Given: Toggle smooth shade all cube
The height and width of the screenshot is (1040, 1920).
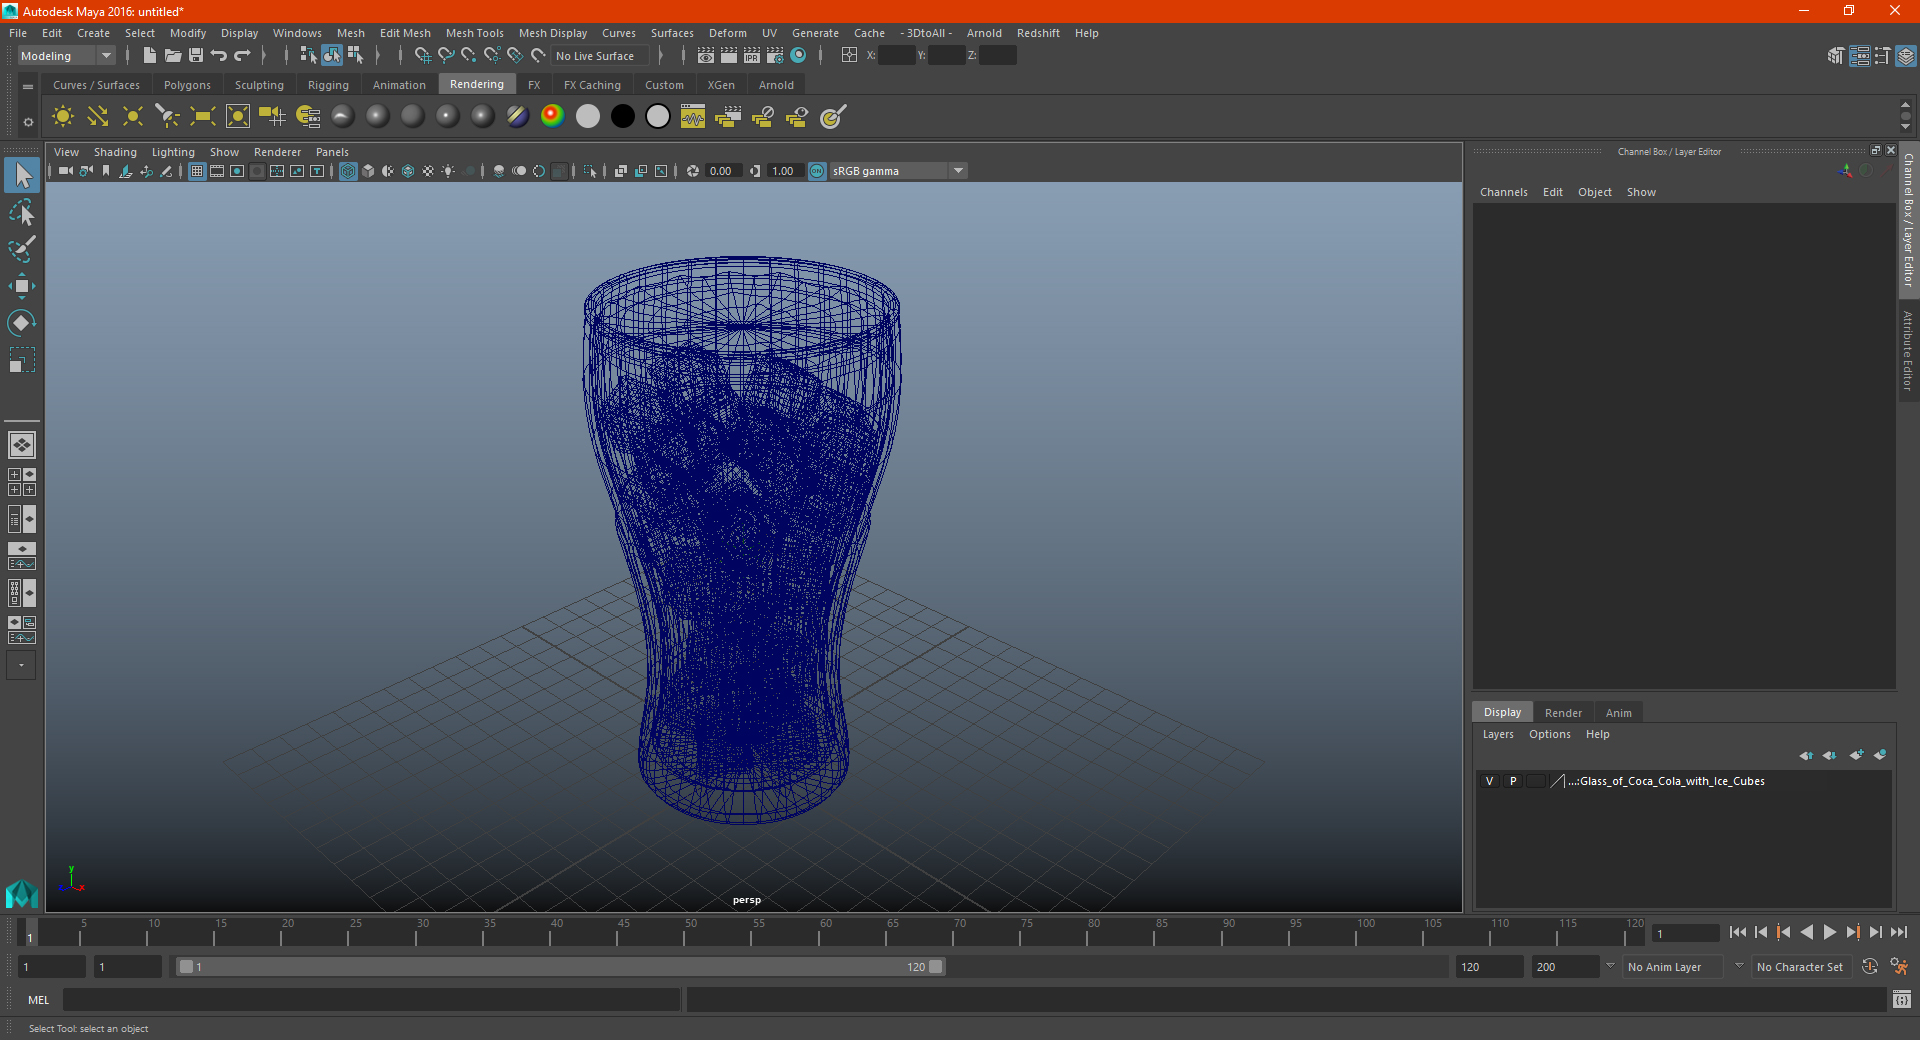Looking at the screenshot, I should (368, 171).
